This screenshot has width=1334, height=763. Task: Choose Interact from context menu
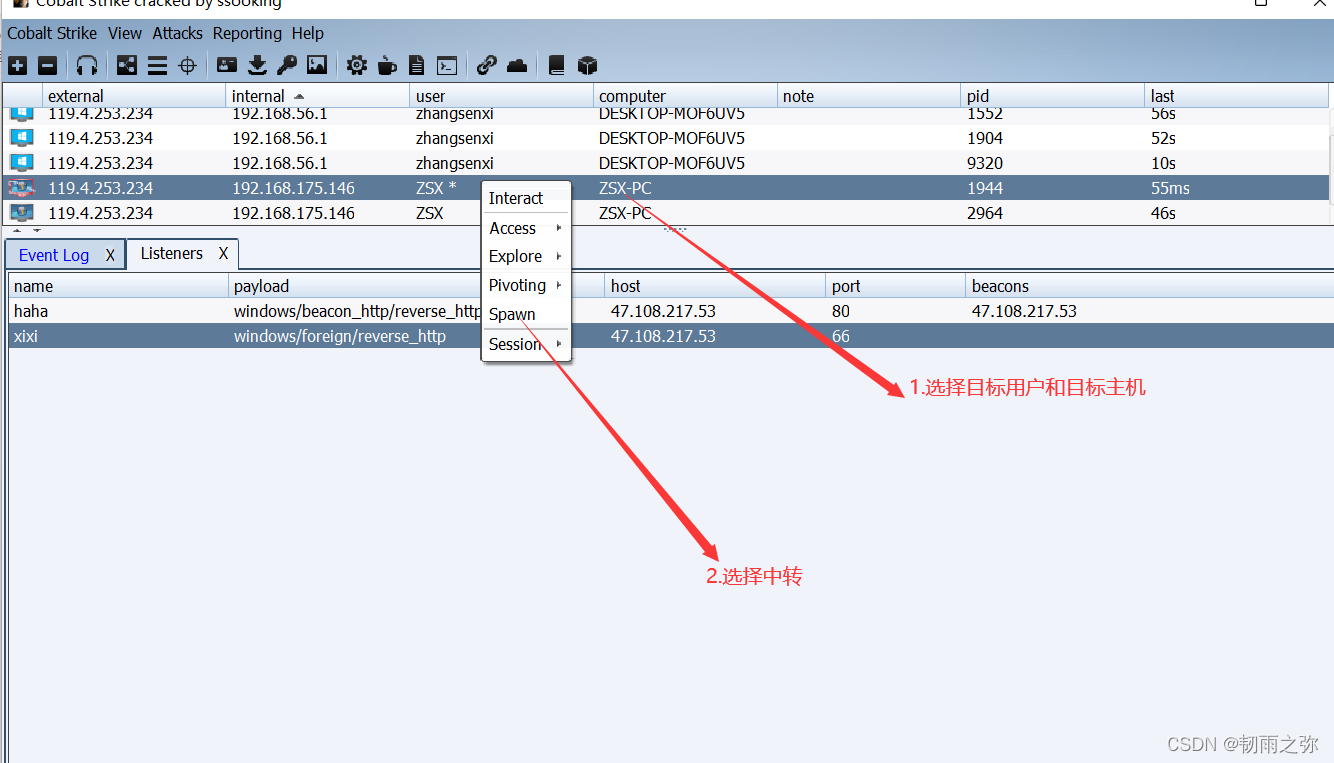pyautogui.click(x=526, y=198)
